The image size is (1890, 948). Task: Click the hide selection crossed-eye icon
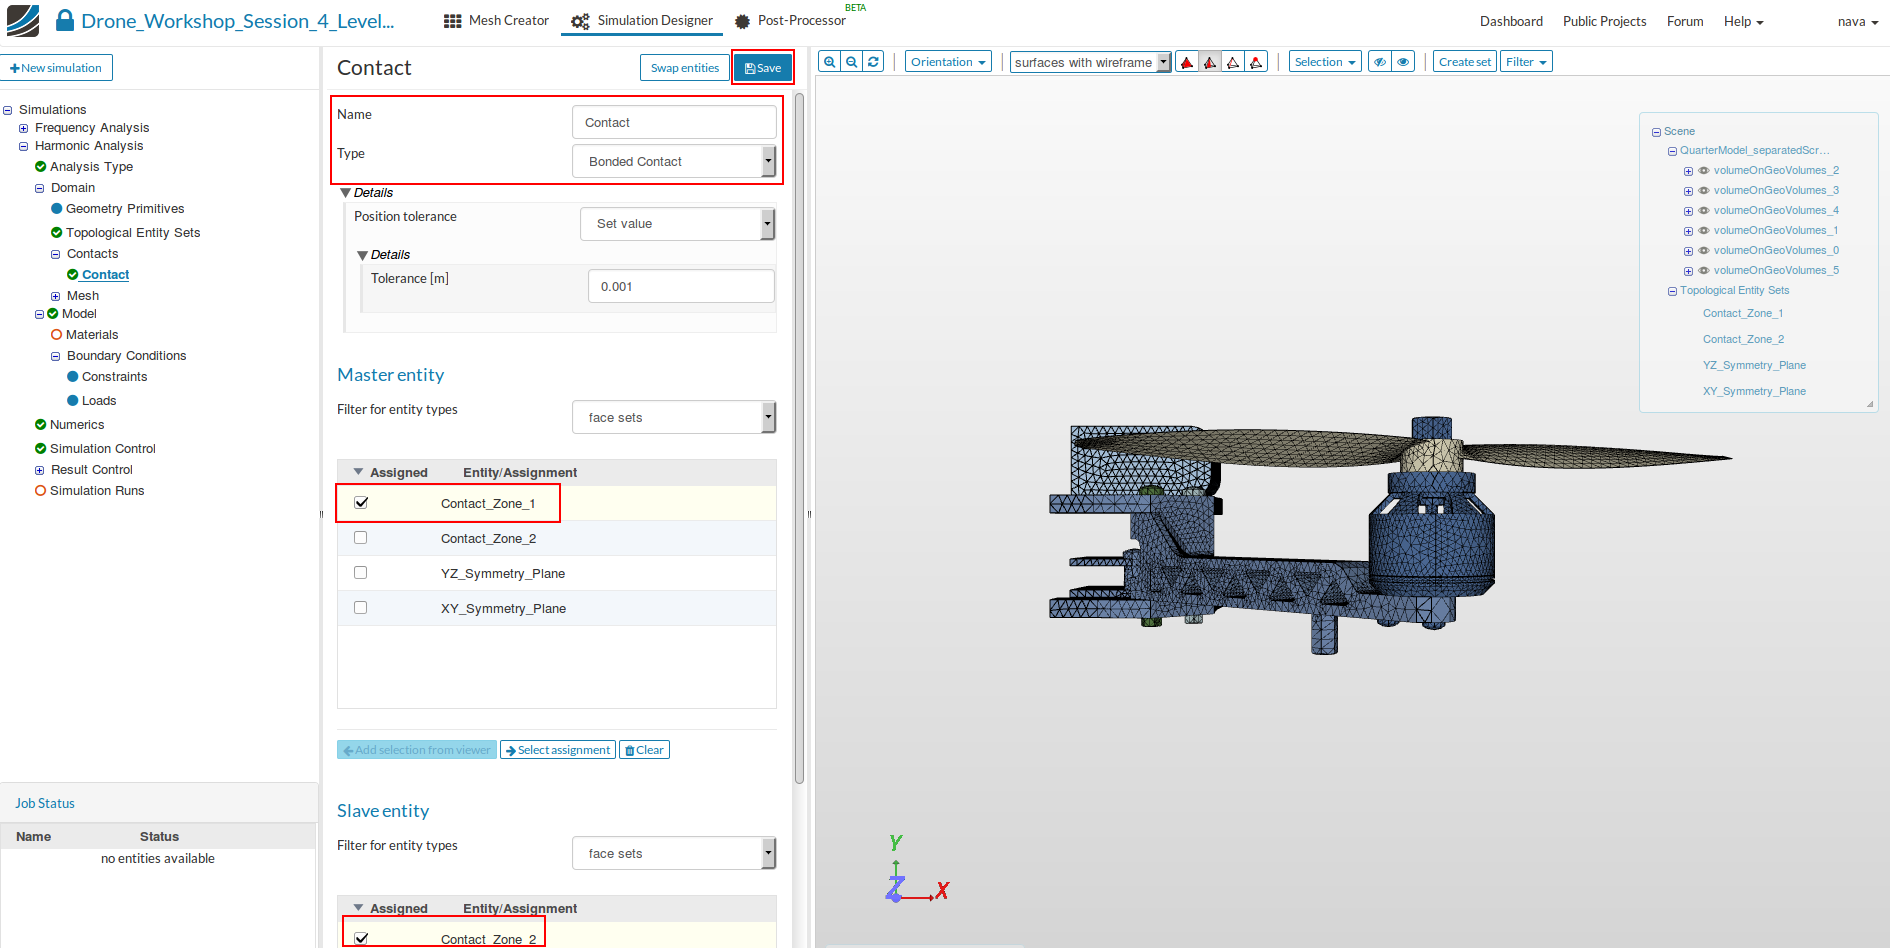(1380, 62)
